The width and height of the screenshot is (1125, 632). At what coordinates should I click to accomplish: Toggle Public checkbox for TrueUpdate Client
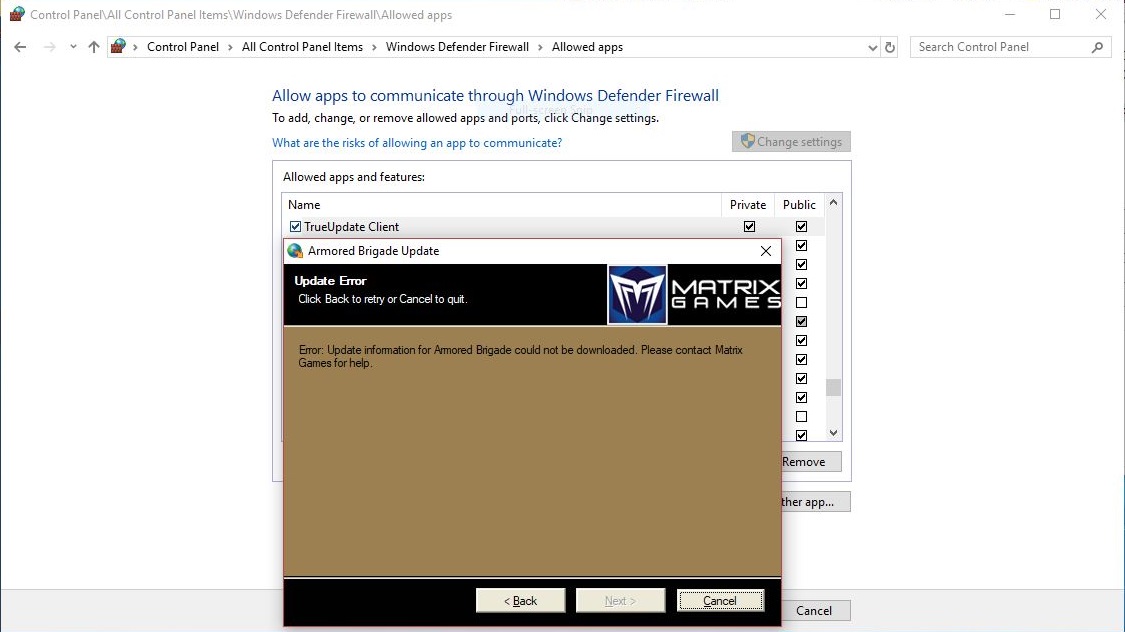[x=801, y=227]
